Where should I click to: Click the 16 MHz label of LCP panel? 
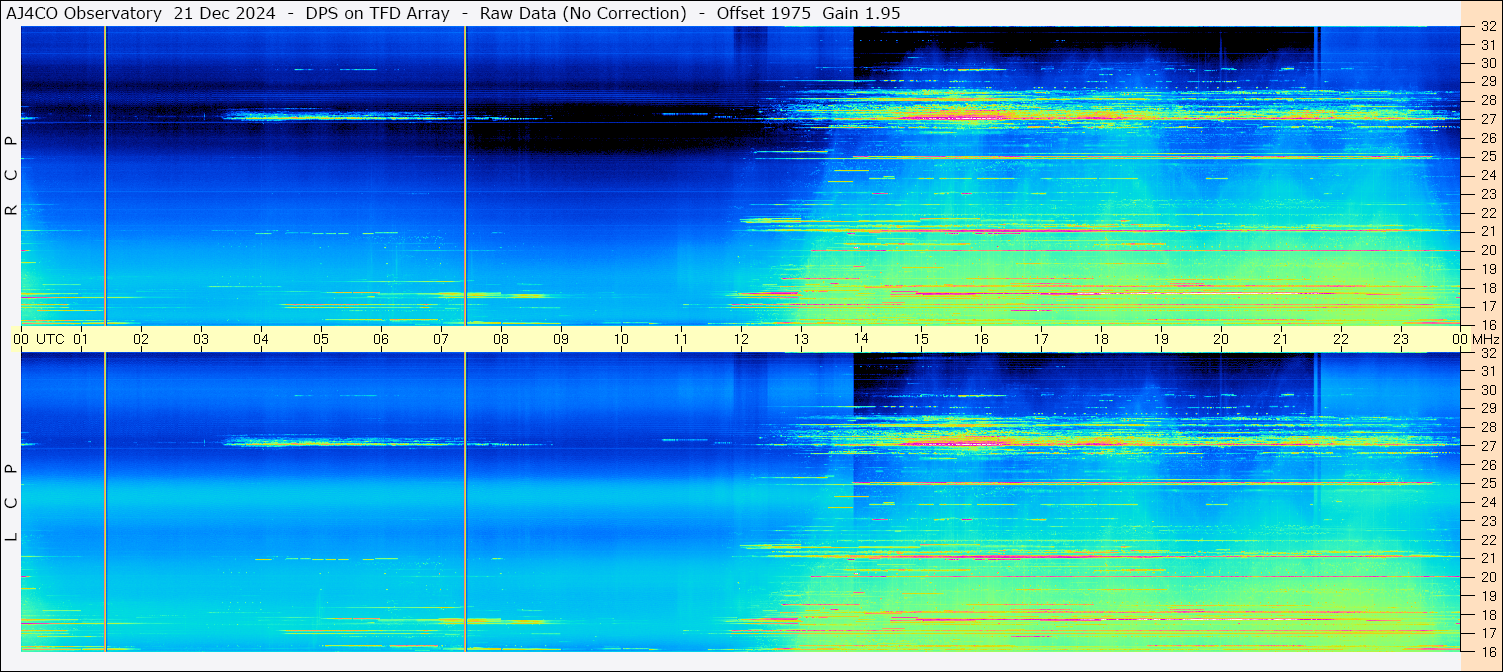click(1487, 651)
